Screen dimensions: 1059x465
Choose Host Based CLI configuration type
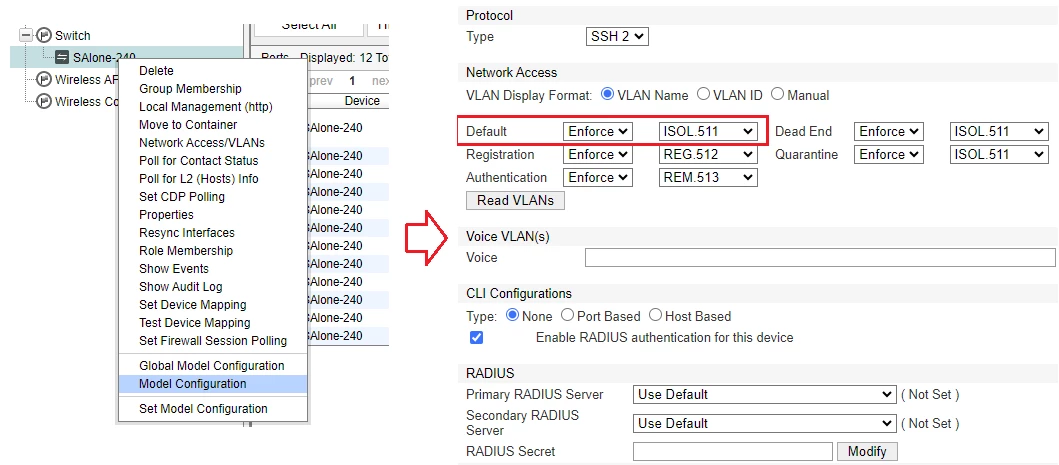655,315
